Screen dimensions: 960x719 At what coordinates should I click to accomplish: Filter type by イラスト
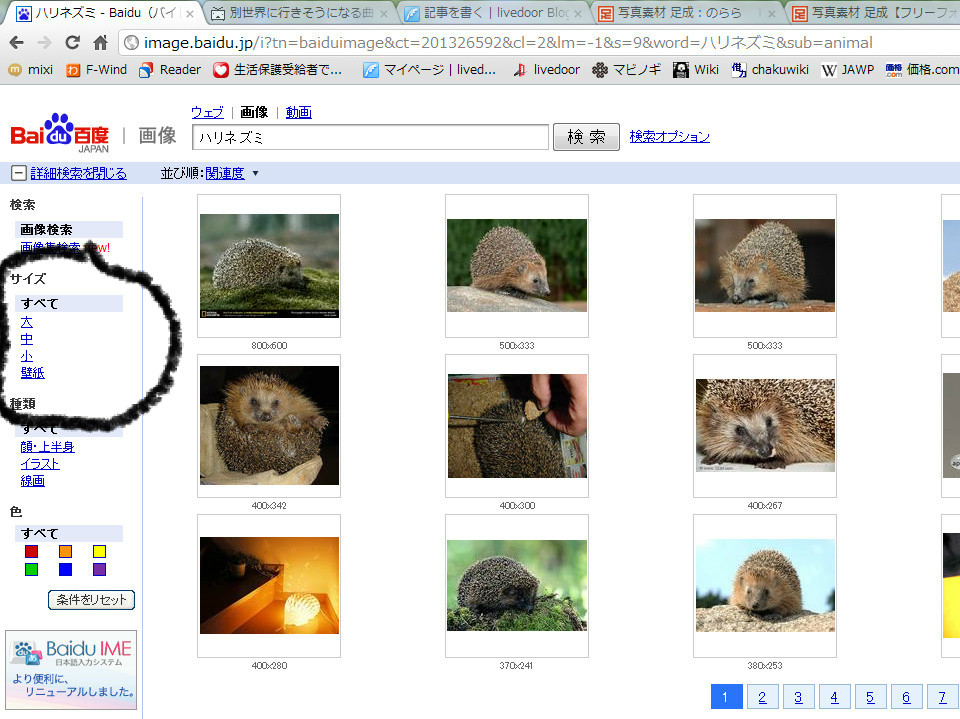(40, 464)
